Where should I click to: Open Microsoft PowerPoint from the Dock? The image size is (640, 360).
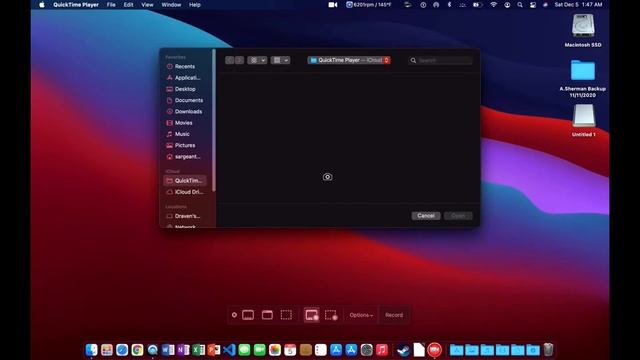214,350
